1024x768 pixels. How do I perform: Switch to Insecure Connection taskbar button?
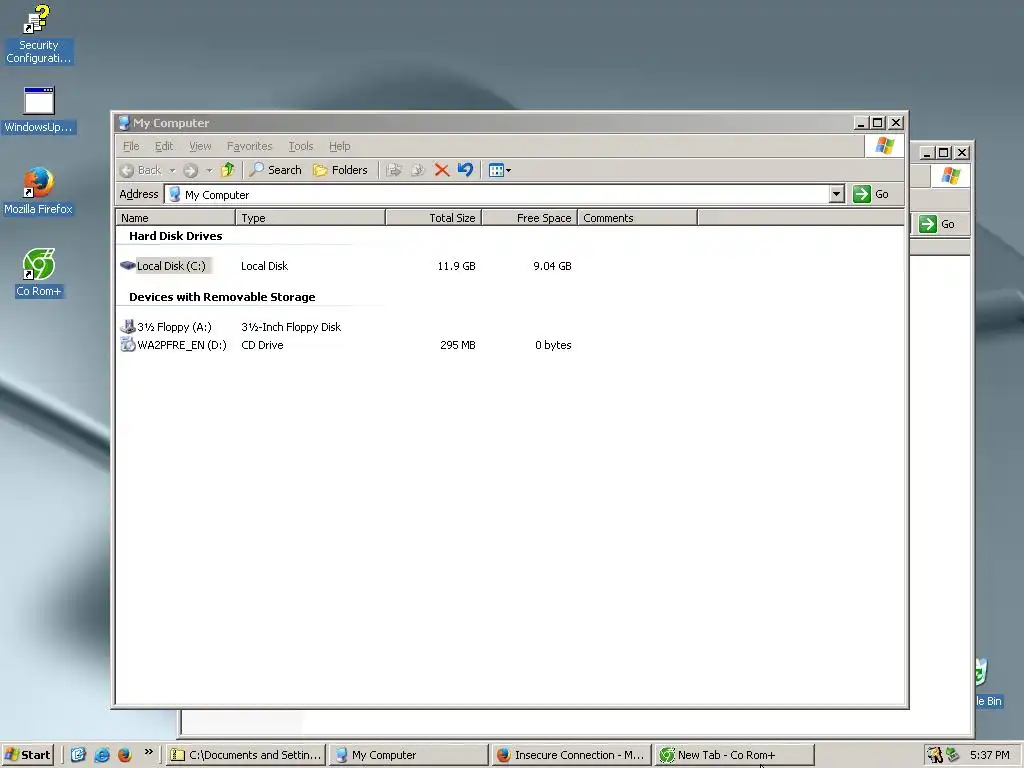571,755
